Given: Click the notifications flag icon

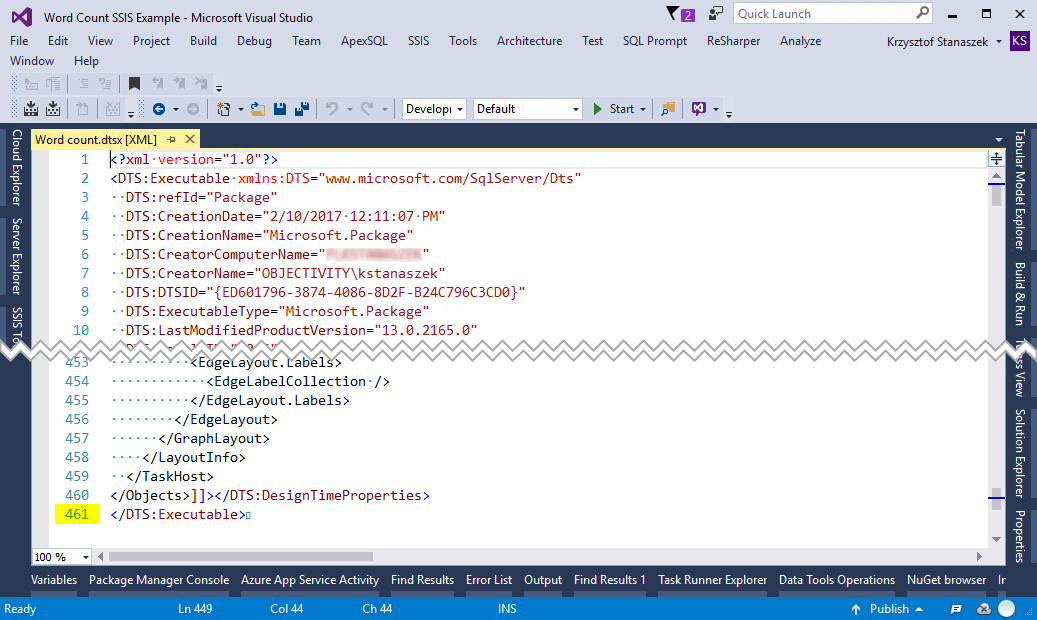Looking at the screenshot, I should click(673, 13).
